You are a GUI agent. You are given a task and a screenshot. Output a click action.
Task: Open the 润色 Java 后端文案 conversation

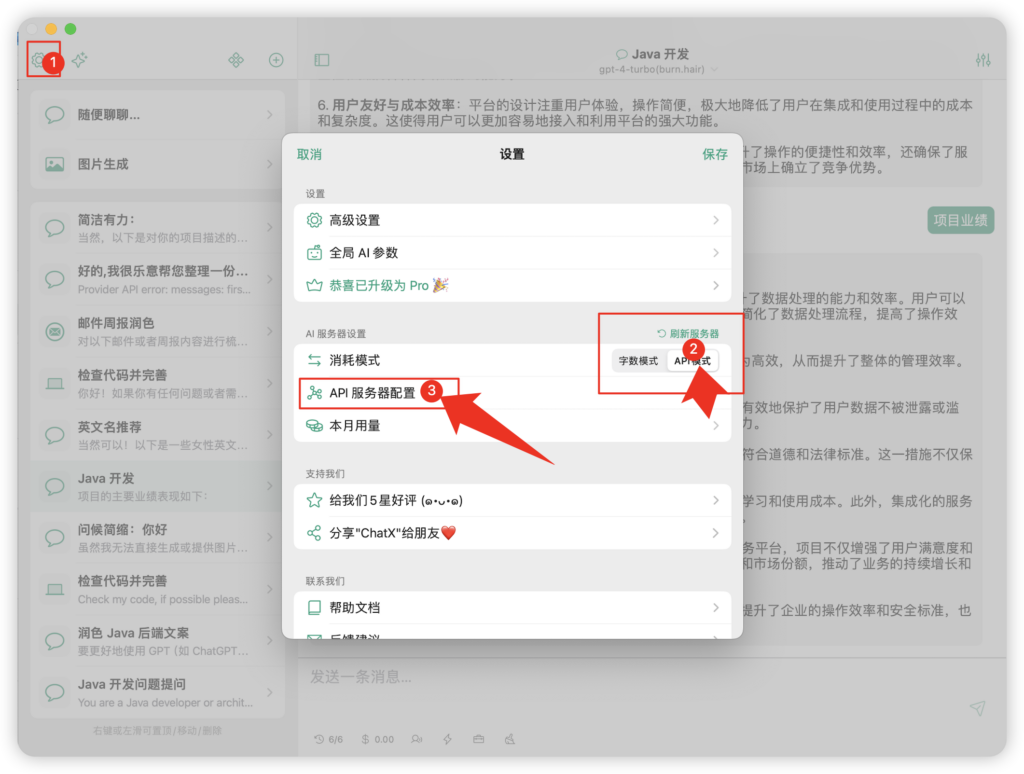(157, 641)
